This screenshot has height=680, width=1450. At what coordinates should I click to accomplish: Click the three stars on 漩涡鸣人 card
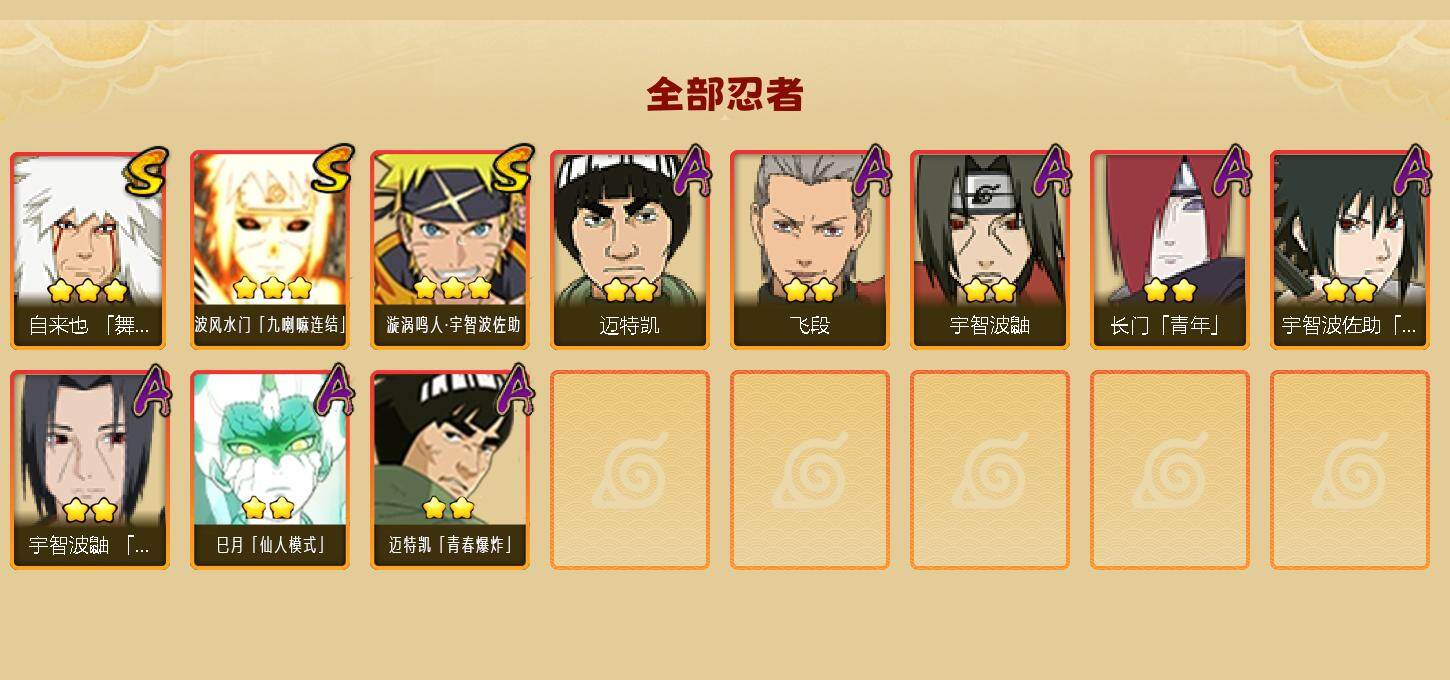coord(452,289)
